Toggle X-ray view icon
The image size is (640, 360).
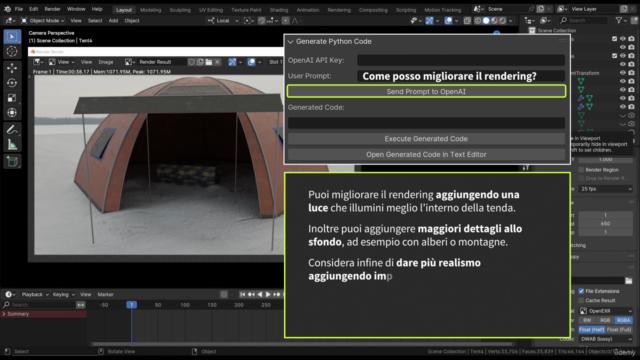tap(467, 20)
